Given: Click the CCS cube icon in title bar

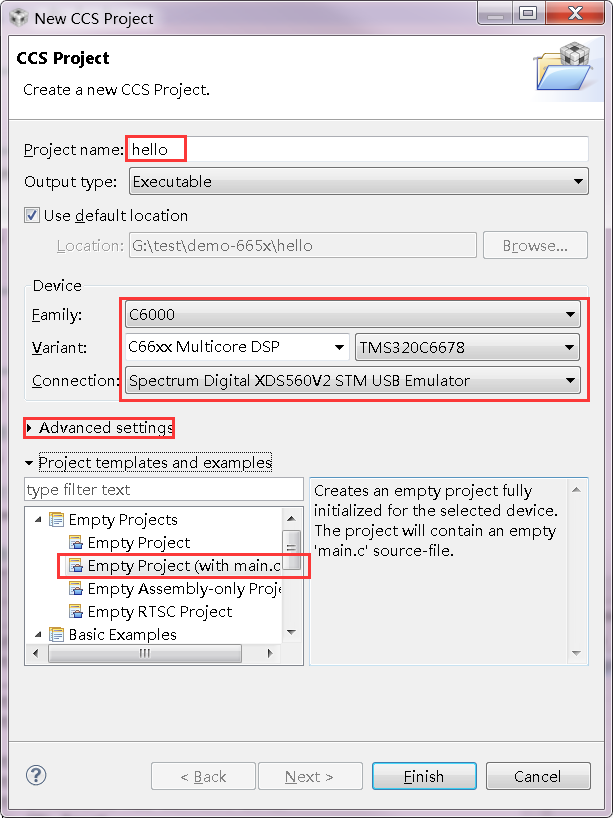Looking at the screenshot, I should [19, 18].
